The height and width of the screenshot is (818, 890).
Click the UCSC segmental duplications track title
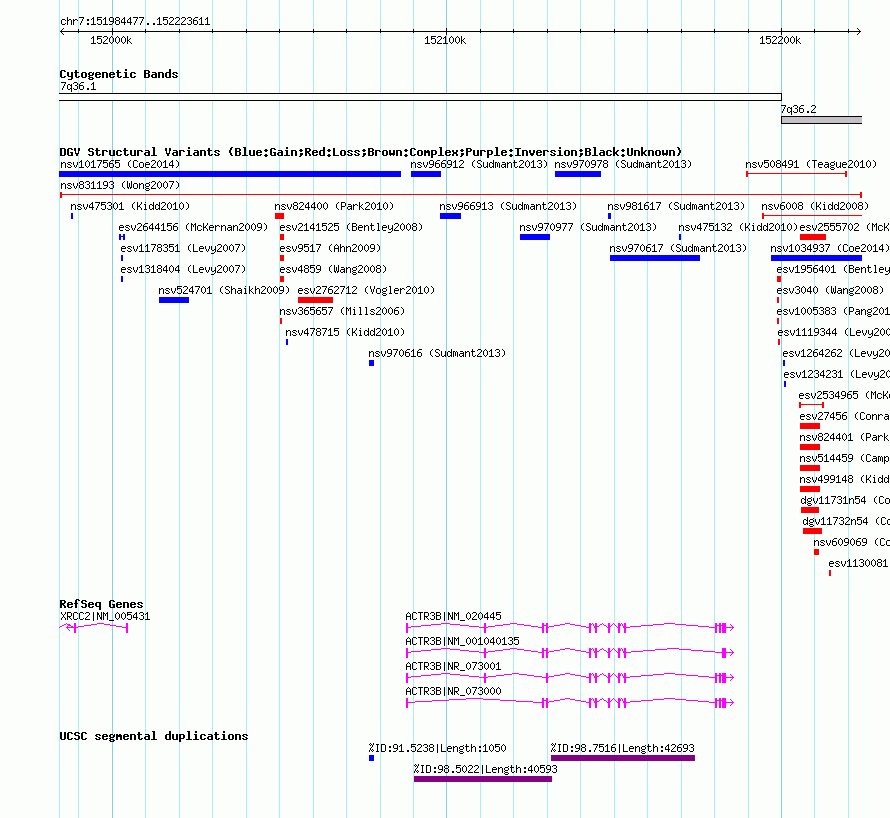pos(154,736)
